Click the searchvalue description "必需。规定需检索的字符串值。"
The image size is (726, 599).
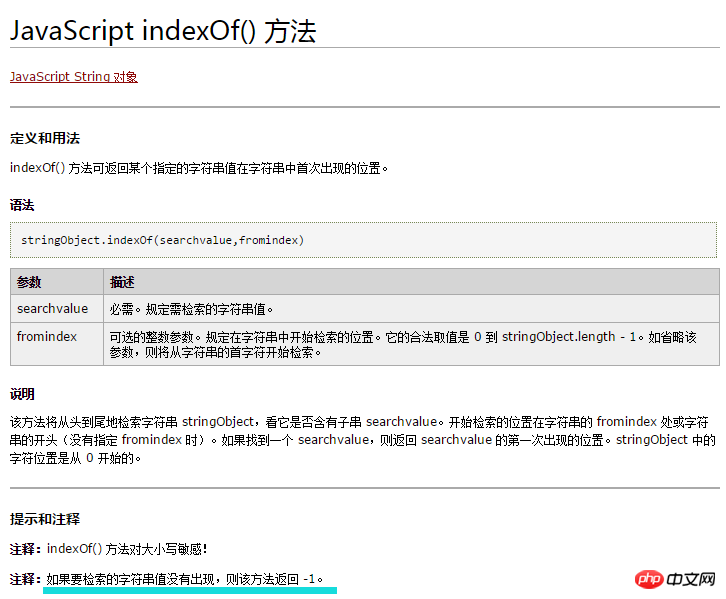192,309
